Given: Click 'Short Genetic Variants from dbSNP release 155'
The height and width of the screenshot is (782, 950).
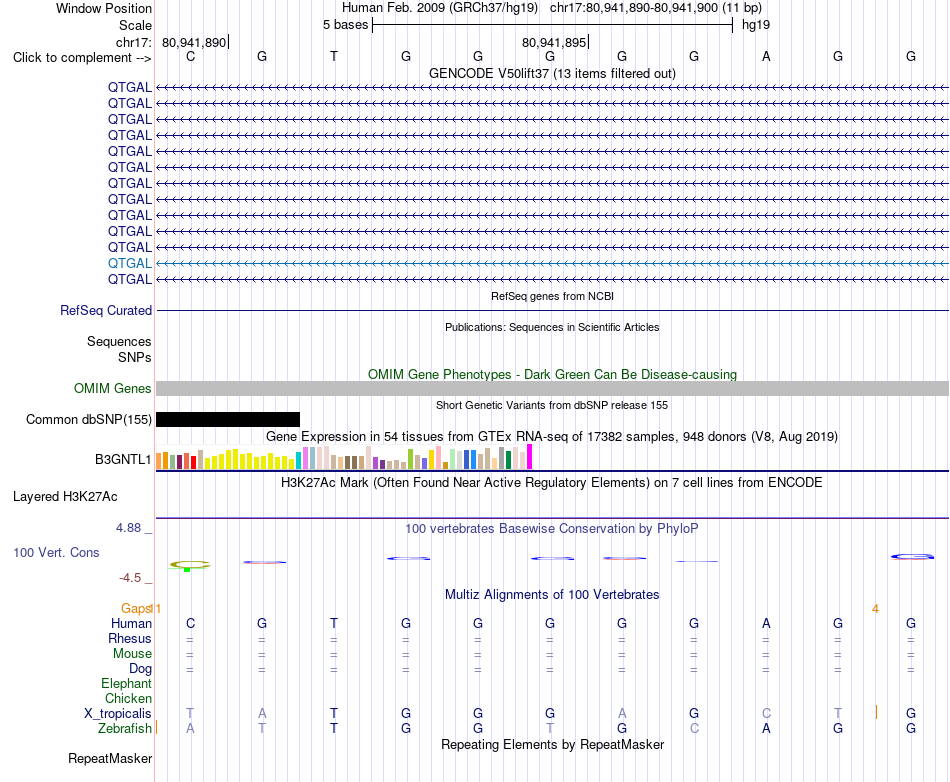Looking at the screenshot, I should pos(552,405).
